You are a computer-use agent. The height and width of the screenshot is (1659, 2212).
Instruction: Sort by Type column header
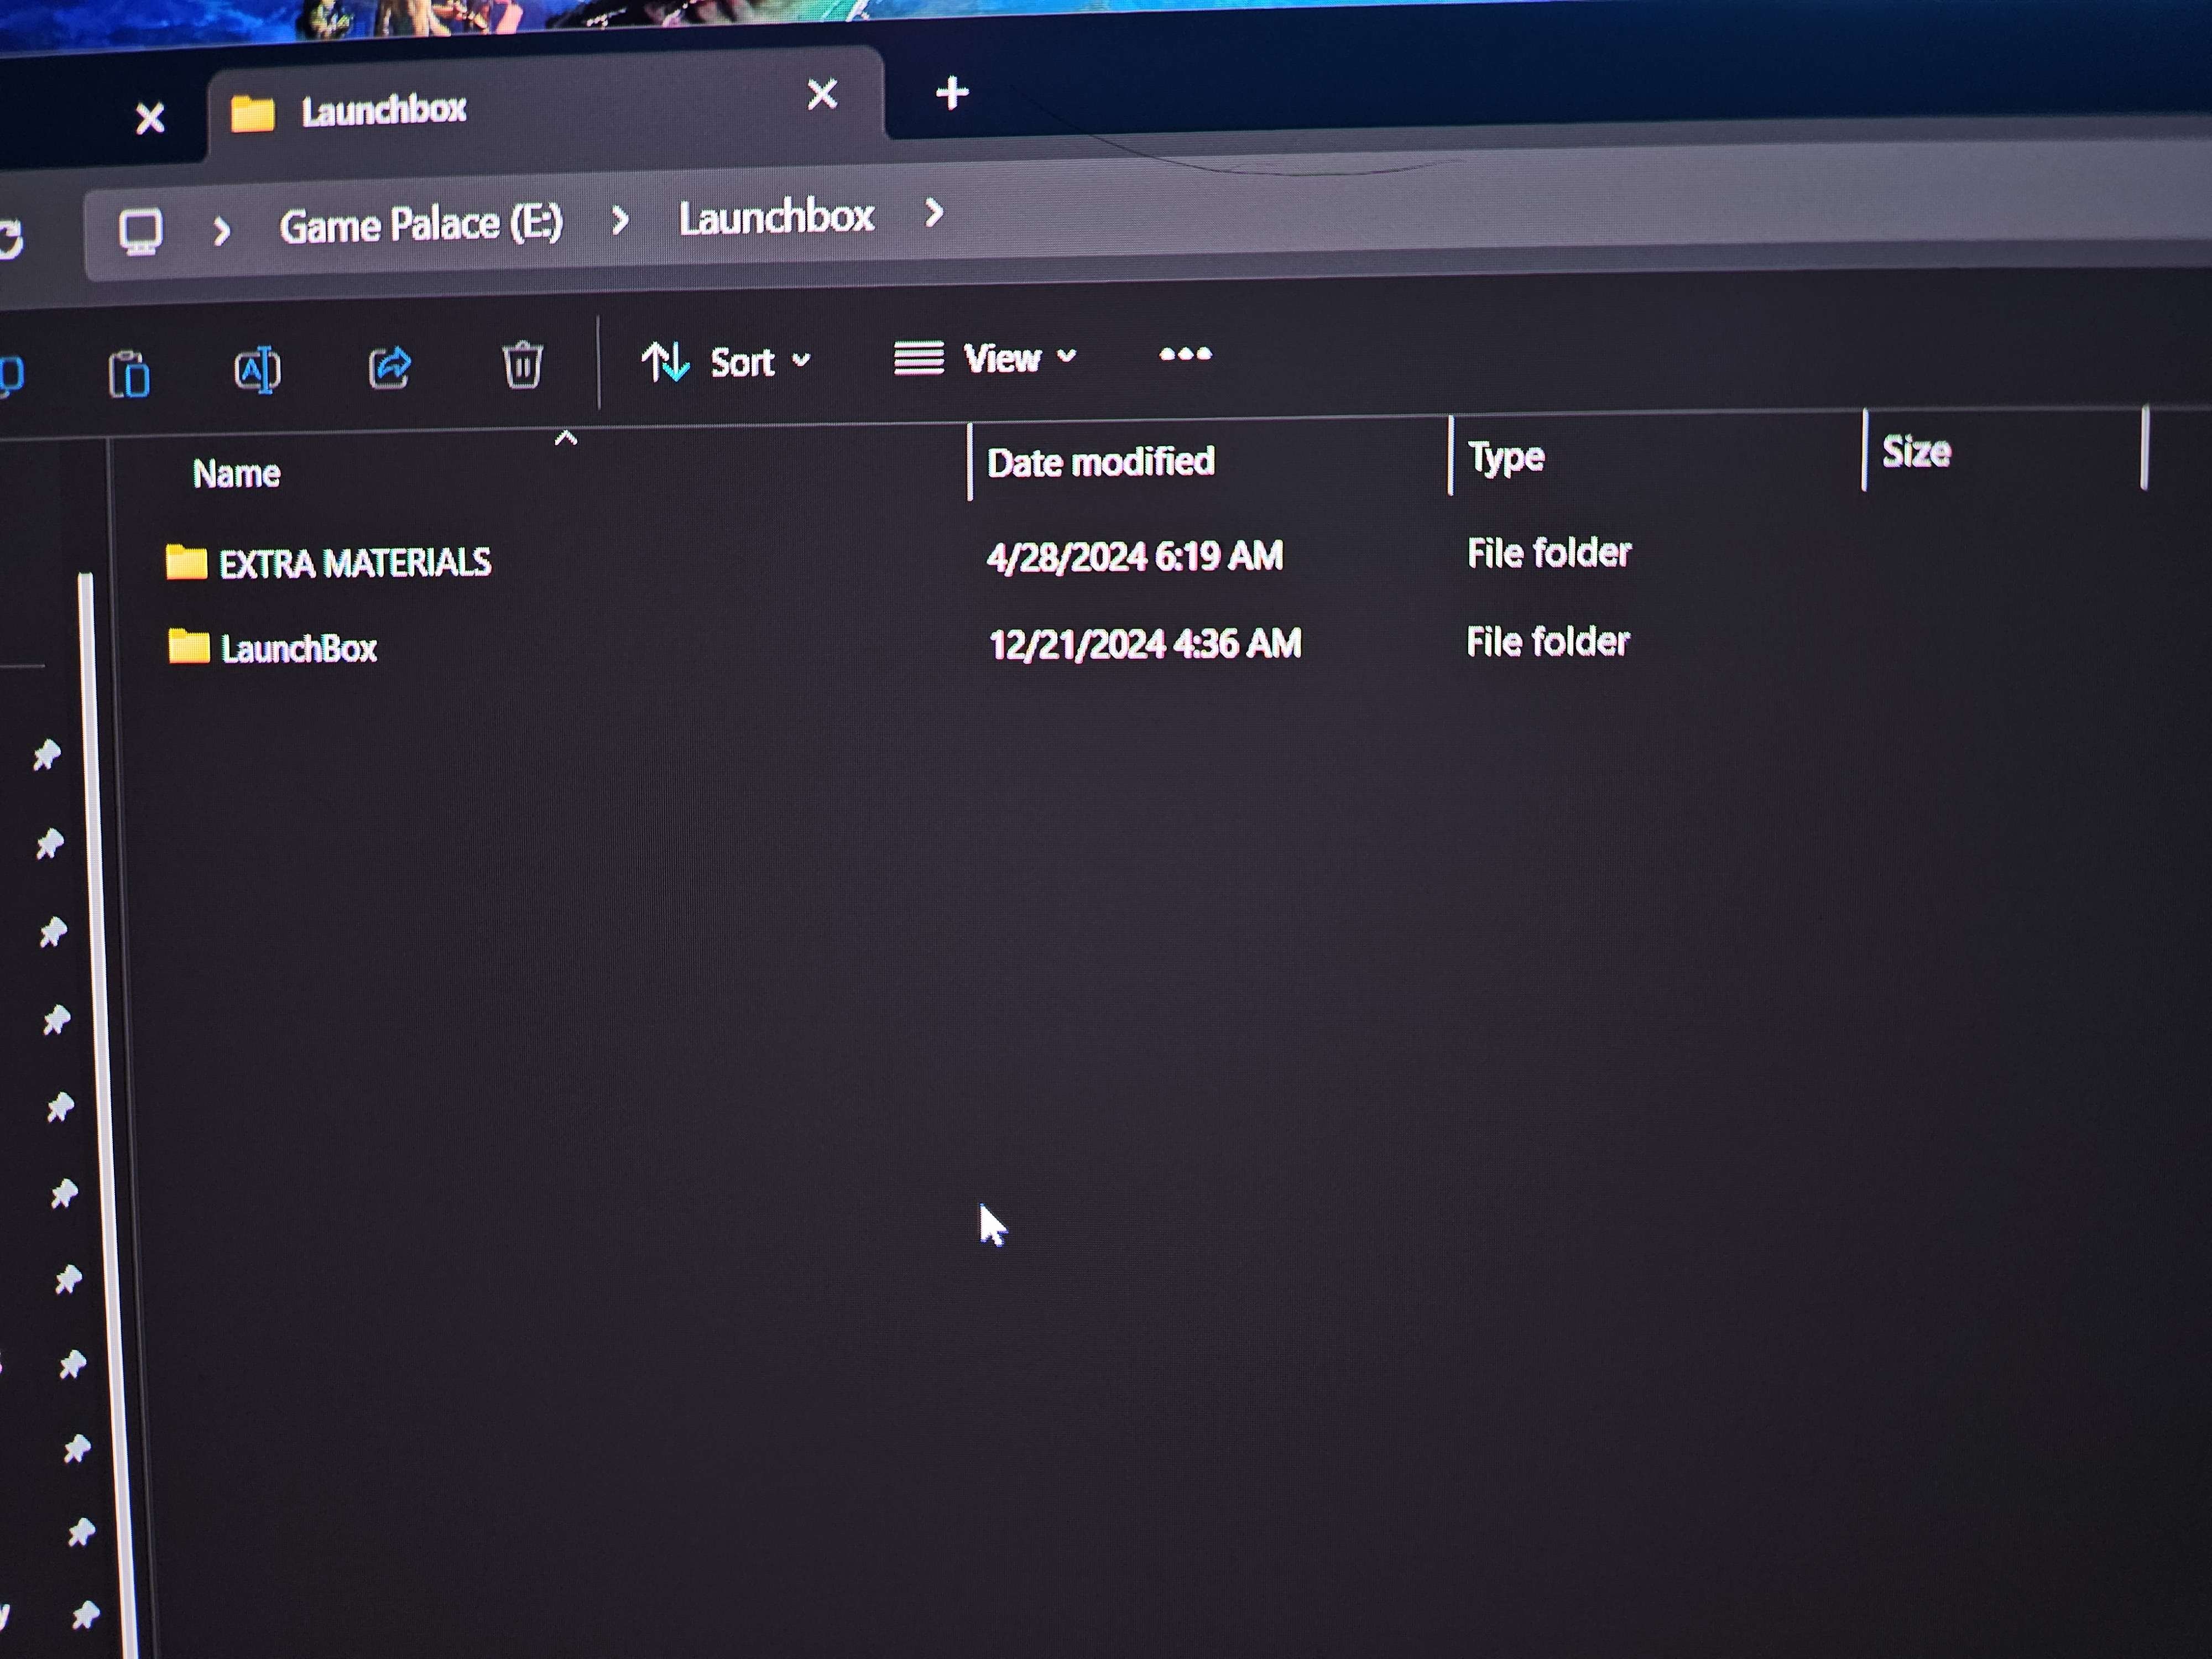tap(1506, 457)
